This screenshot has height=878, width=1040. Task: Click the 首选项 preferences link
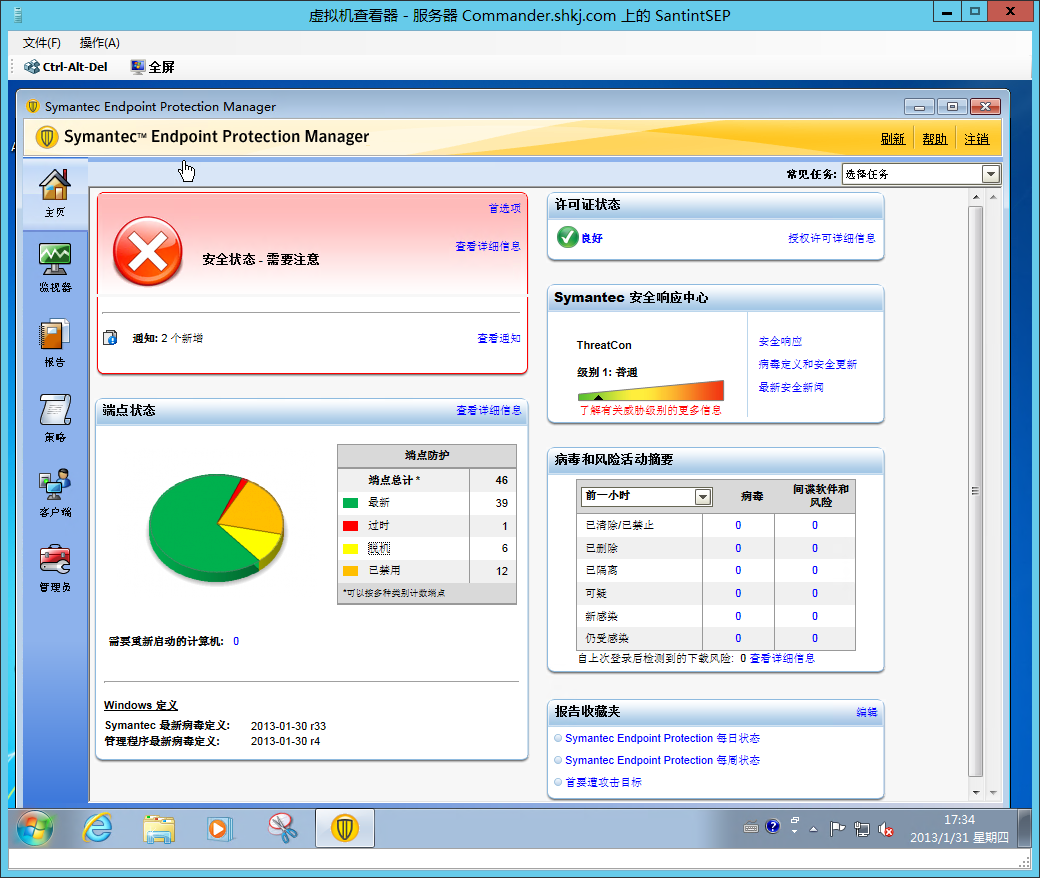coord(505,208)
